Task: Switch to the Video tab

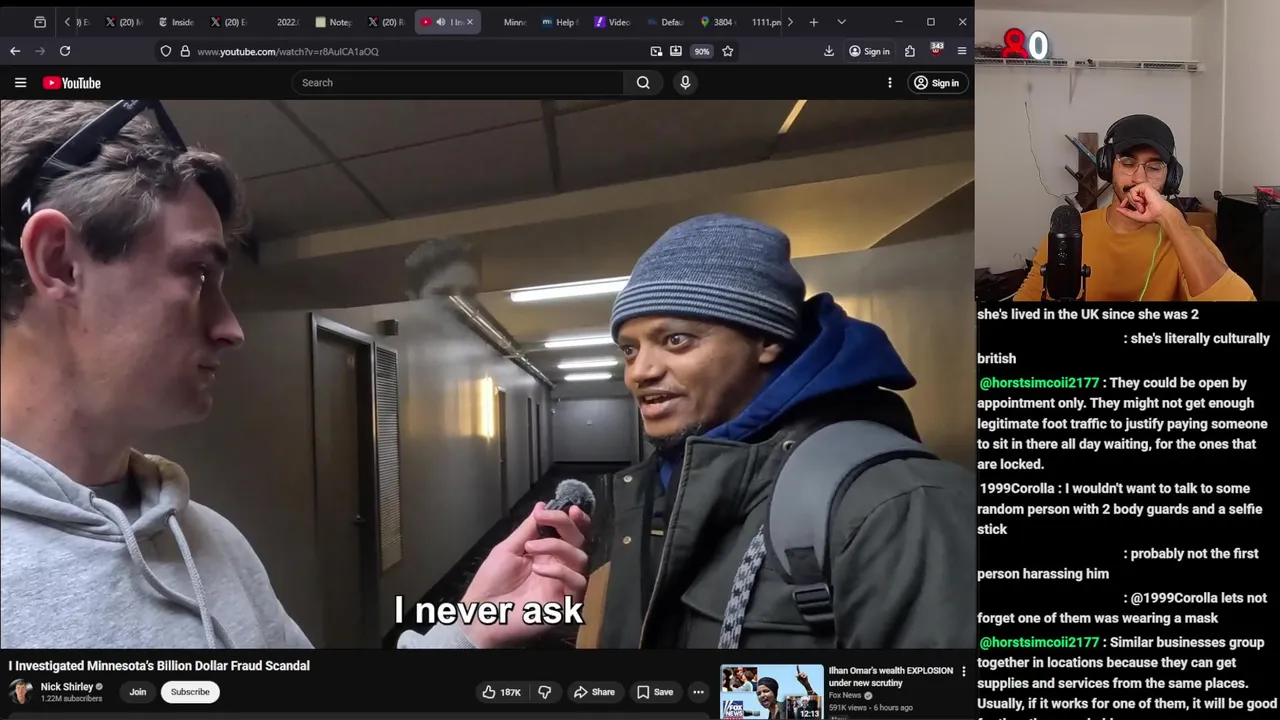Action: click(x=612, y=22)
